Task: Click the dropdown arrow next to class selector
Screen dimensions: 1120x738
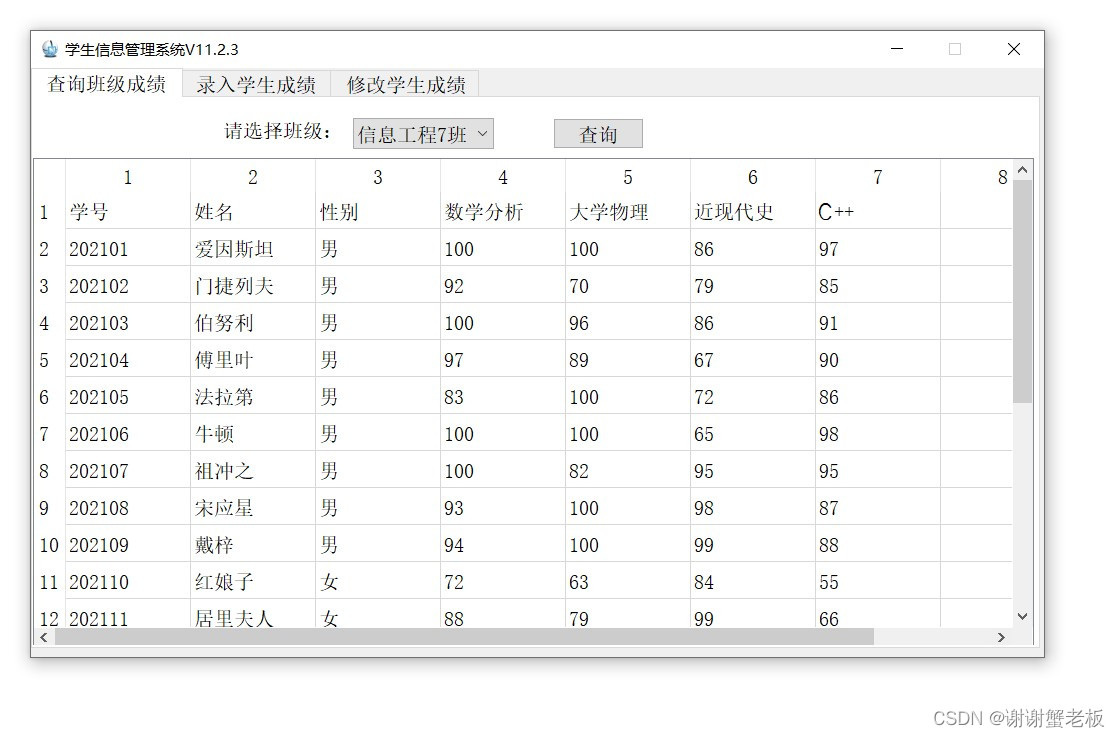Action: click(x=484, y=133)
